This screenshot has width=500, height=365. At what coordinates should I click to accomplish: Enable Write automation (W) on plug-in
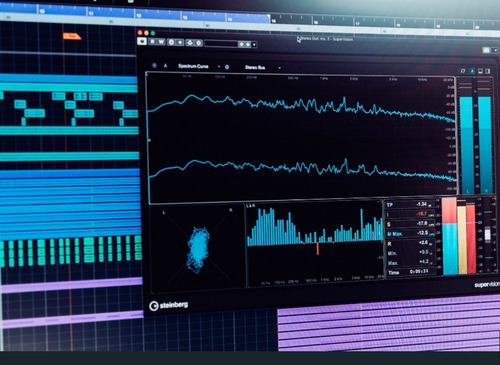pyautogui.click(x=161, y=42)
